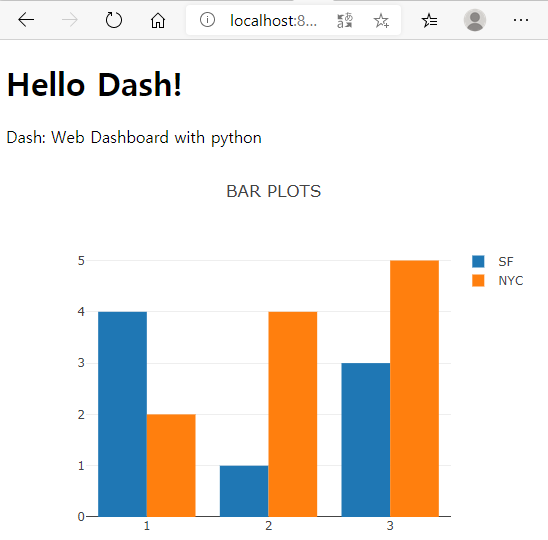Click the 'Dash: Web Dashboard with python' text
The image size is (548, 540).
134,137
